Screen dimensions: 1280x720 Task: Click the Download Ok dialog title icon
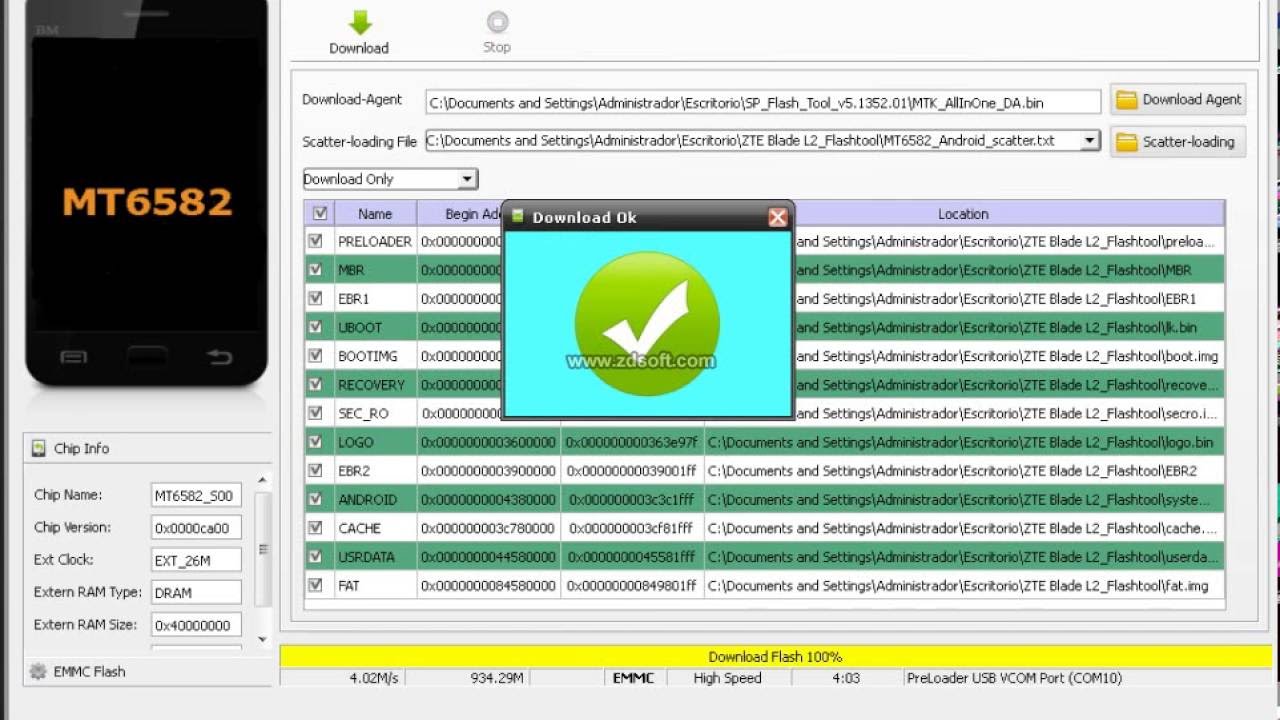pos(517,217)
